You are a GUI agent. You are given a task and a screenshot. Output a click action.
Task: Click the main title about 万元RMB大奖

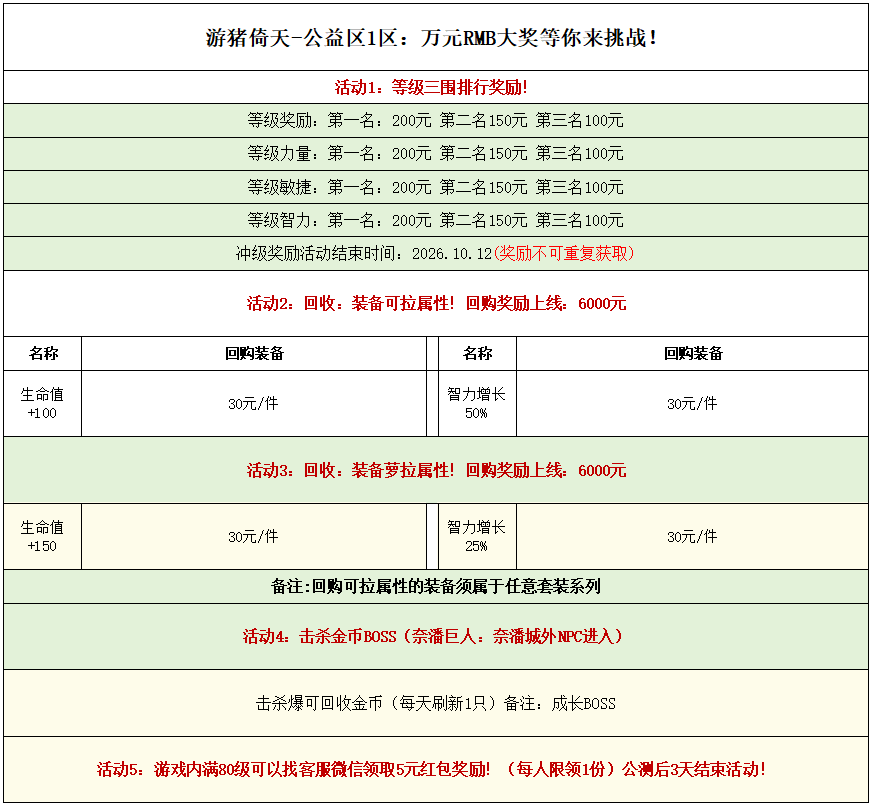(x=432, y=38)
